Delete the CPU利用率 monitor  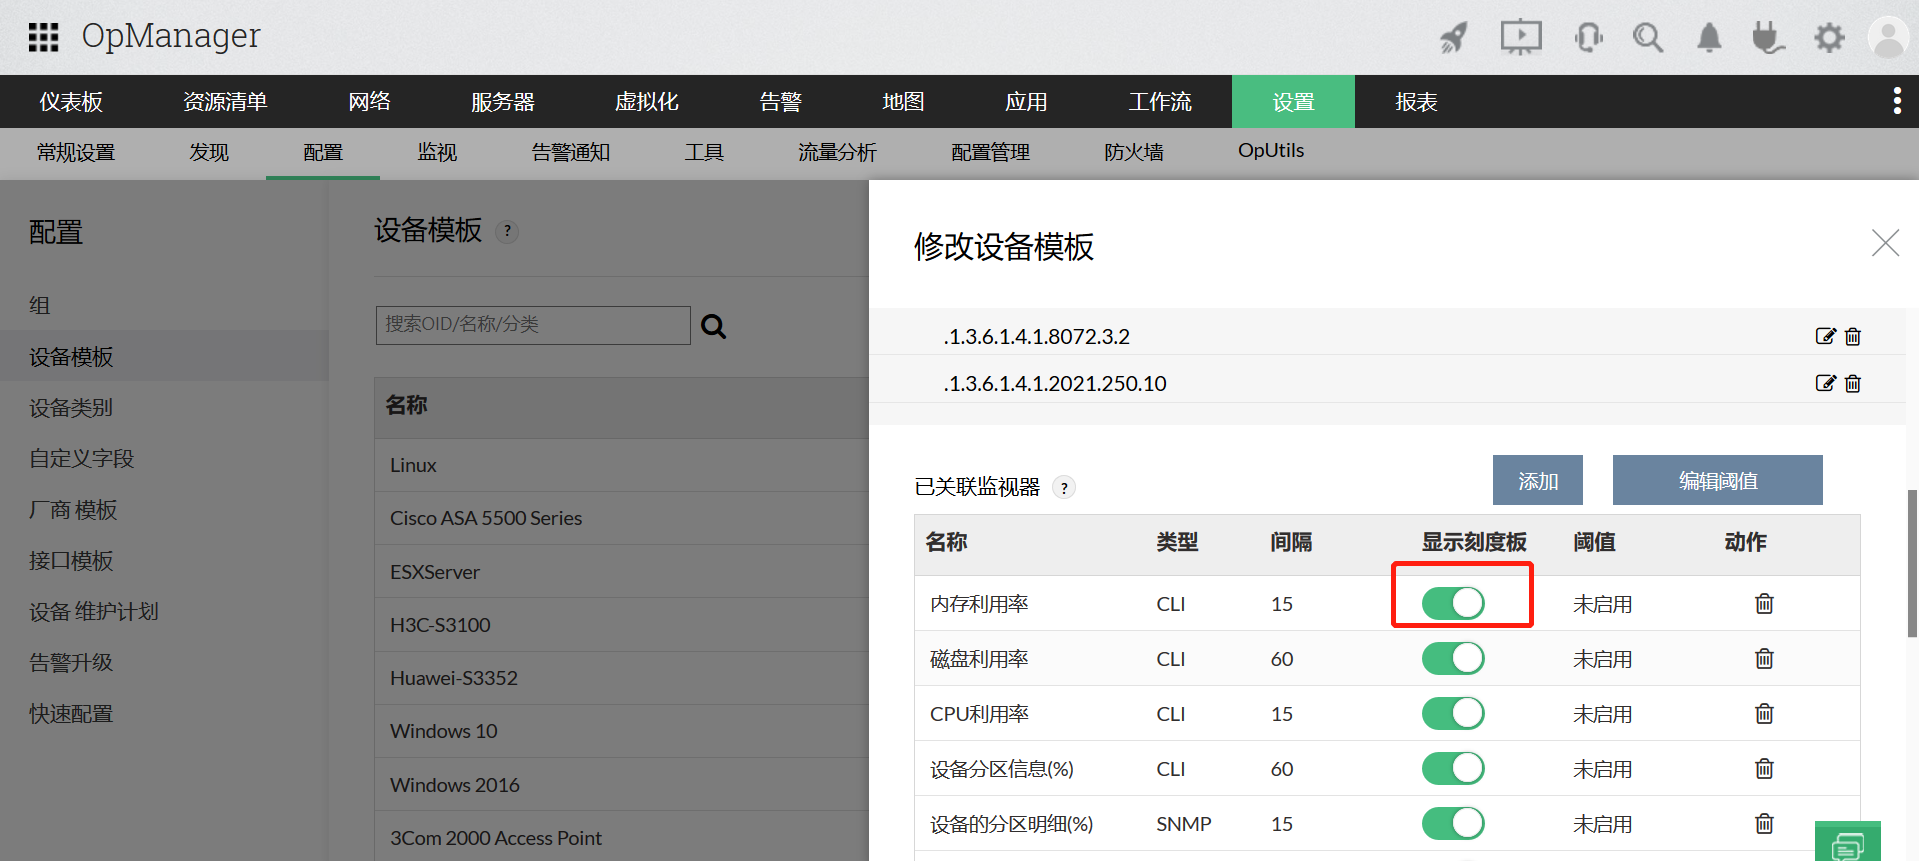(x=1764, y=713)
